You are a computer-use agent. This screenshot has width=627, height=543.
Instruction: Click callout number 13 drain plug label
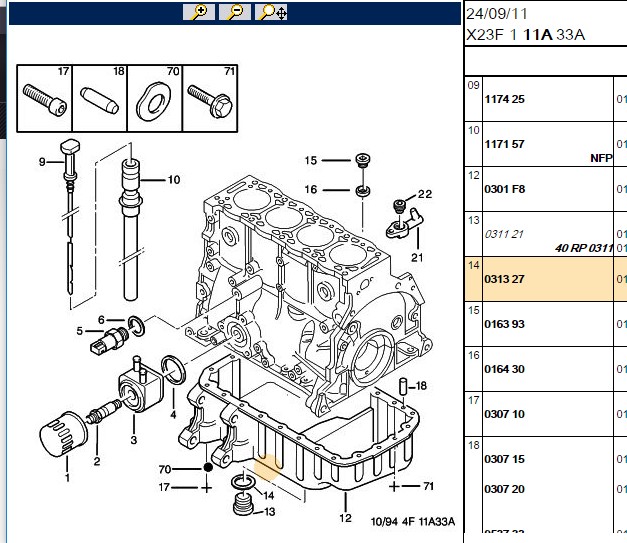(x=270, y=512)
